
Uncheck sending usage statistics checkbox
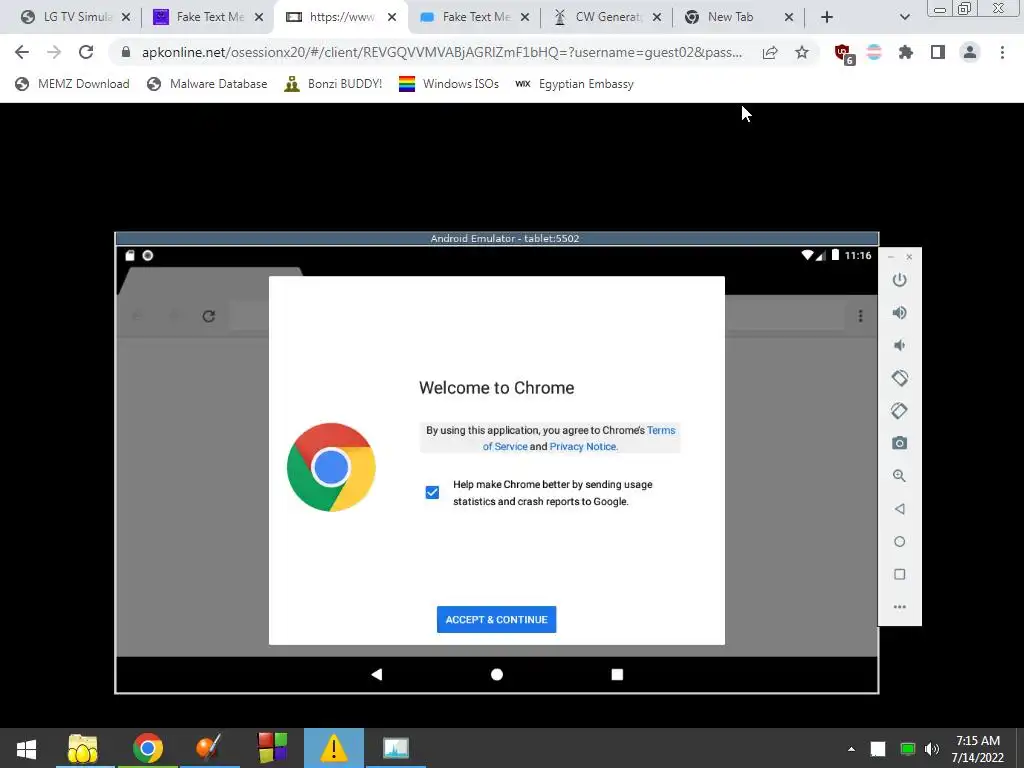[x=432, y=492]
